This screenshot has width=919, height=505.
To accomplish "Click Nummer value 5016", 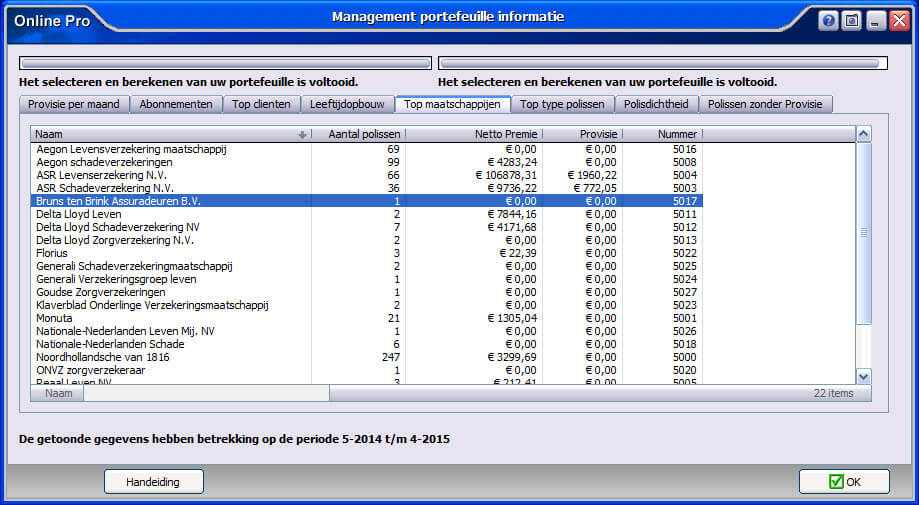I will coord(685,149).
